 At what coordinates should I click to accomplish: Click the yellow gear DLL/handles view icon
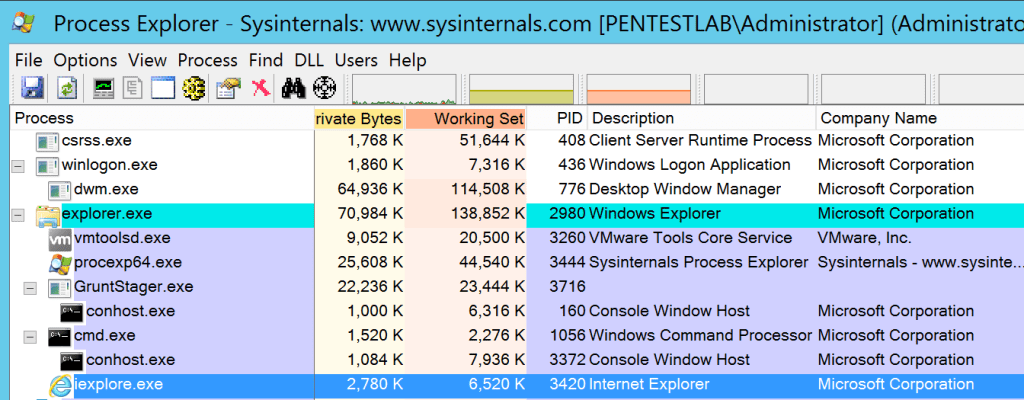[194, 89]
